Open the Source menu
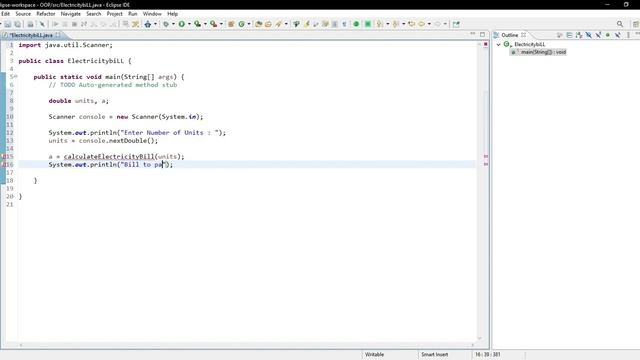The image size is (640, 360). click(x=23, y=14)
